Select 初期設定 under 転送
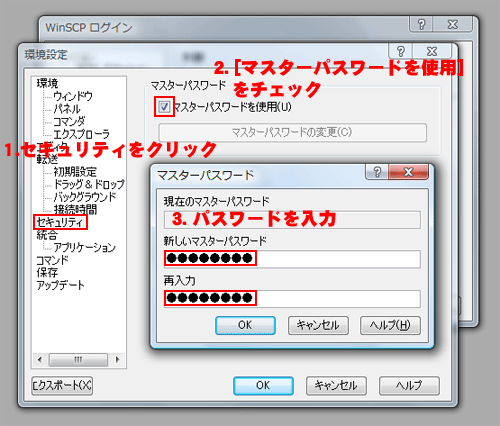 tap(75, 172)
